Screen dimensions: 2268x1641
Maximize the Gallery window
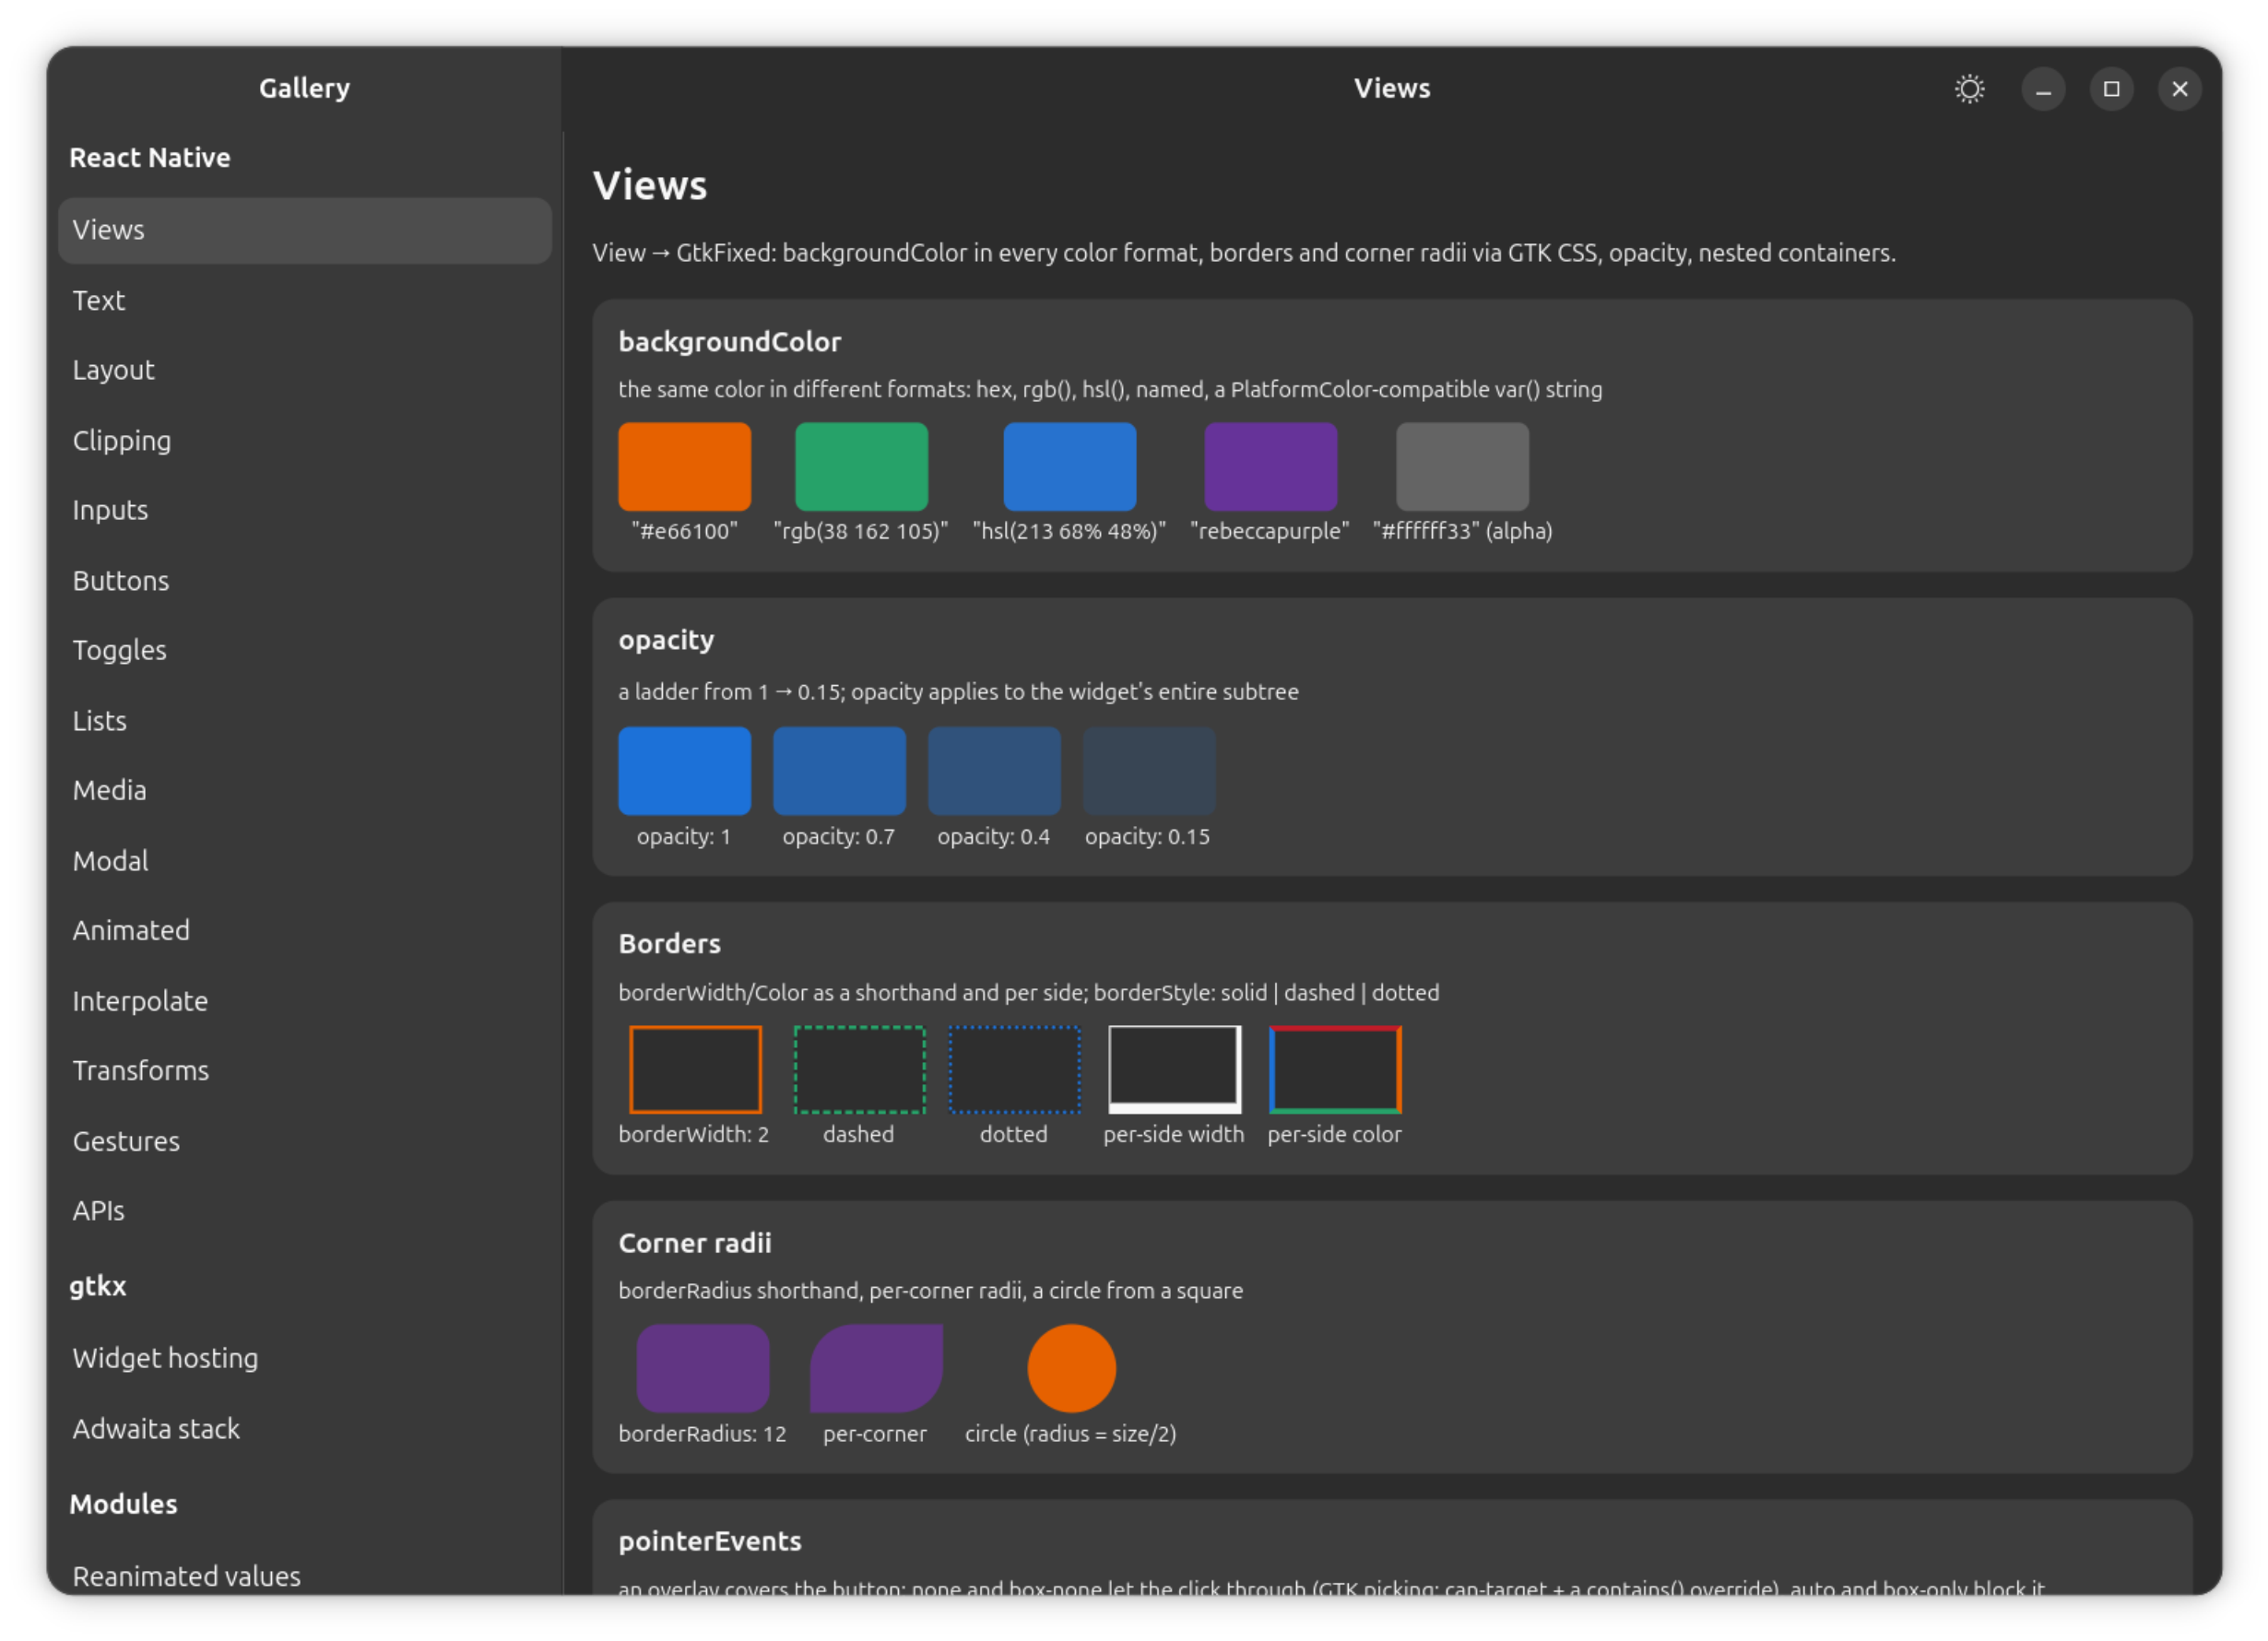(2111, 89)
